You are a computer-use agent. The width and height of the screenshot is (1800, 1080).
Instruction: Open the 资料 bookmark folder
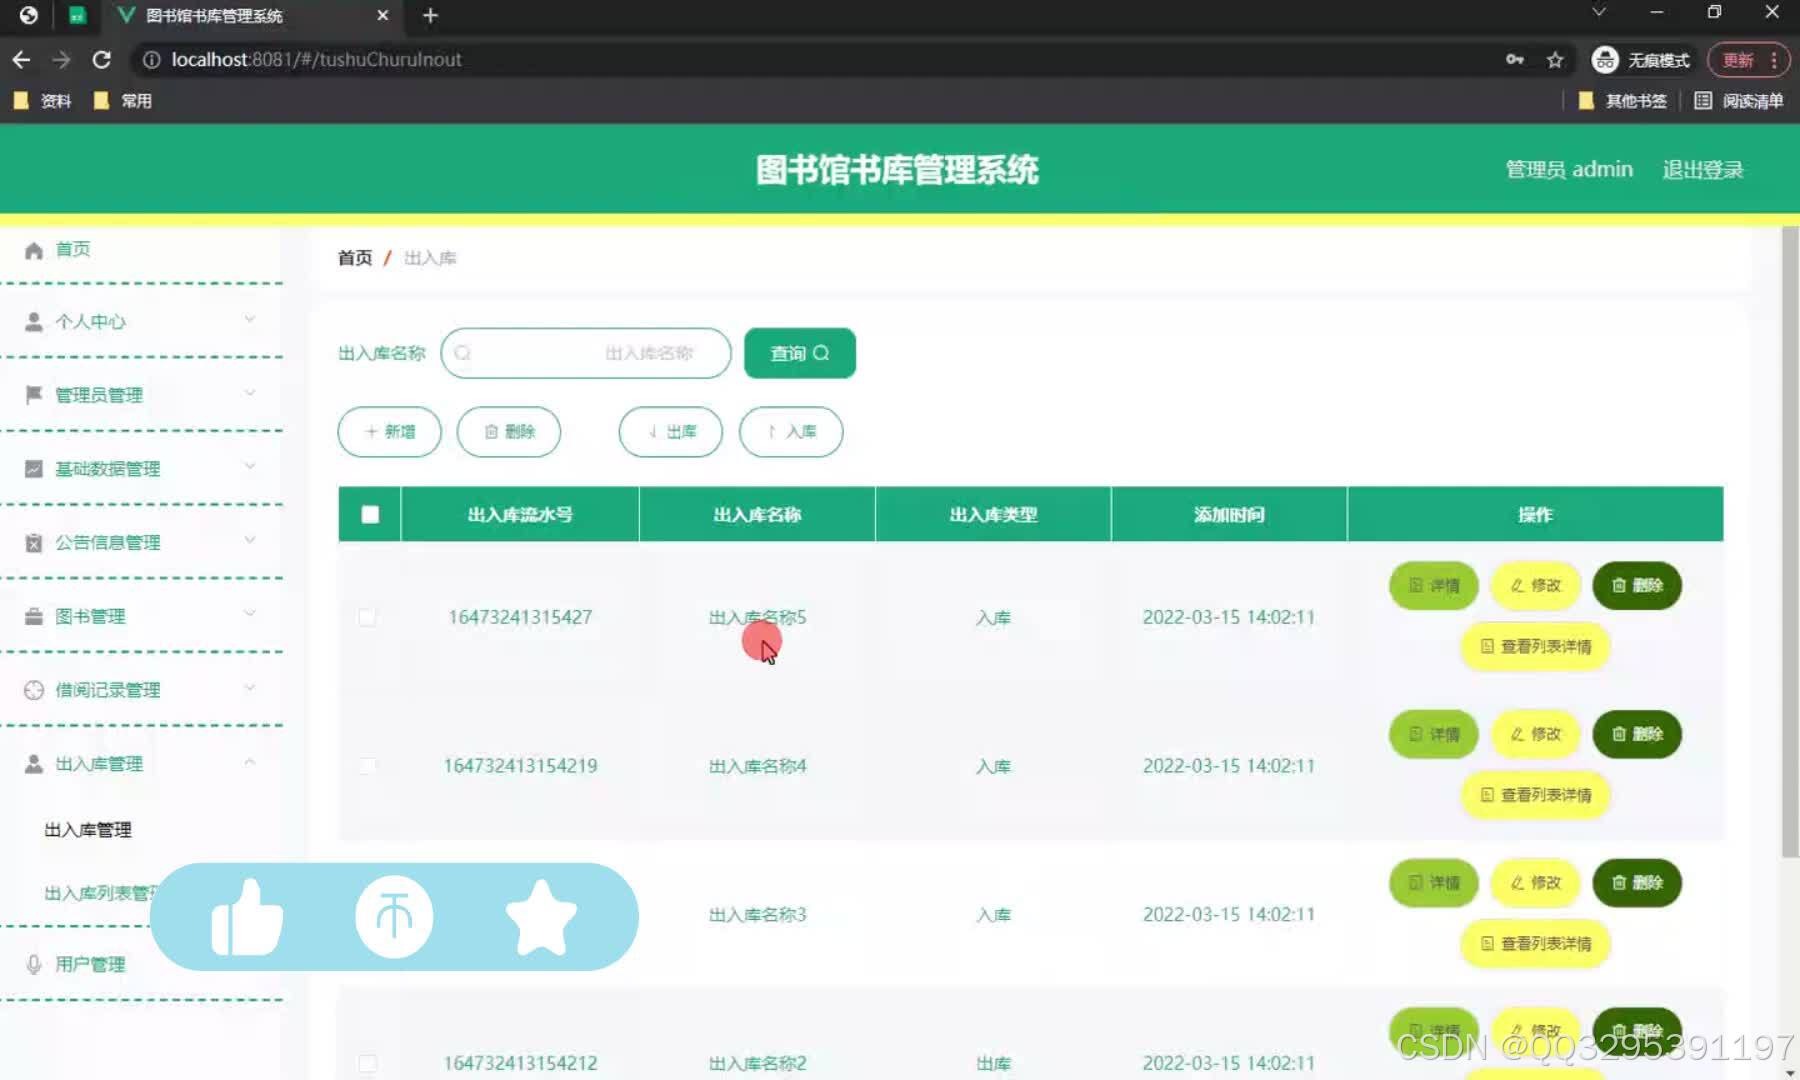(x=42, y=101)
